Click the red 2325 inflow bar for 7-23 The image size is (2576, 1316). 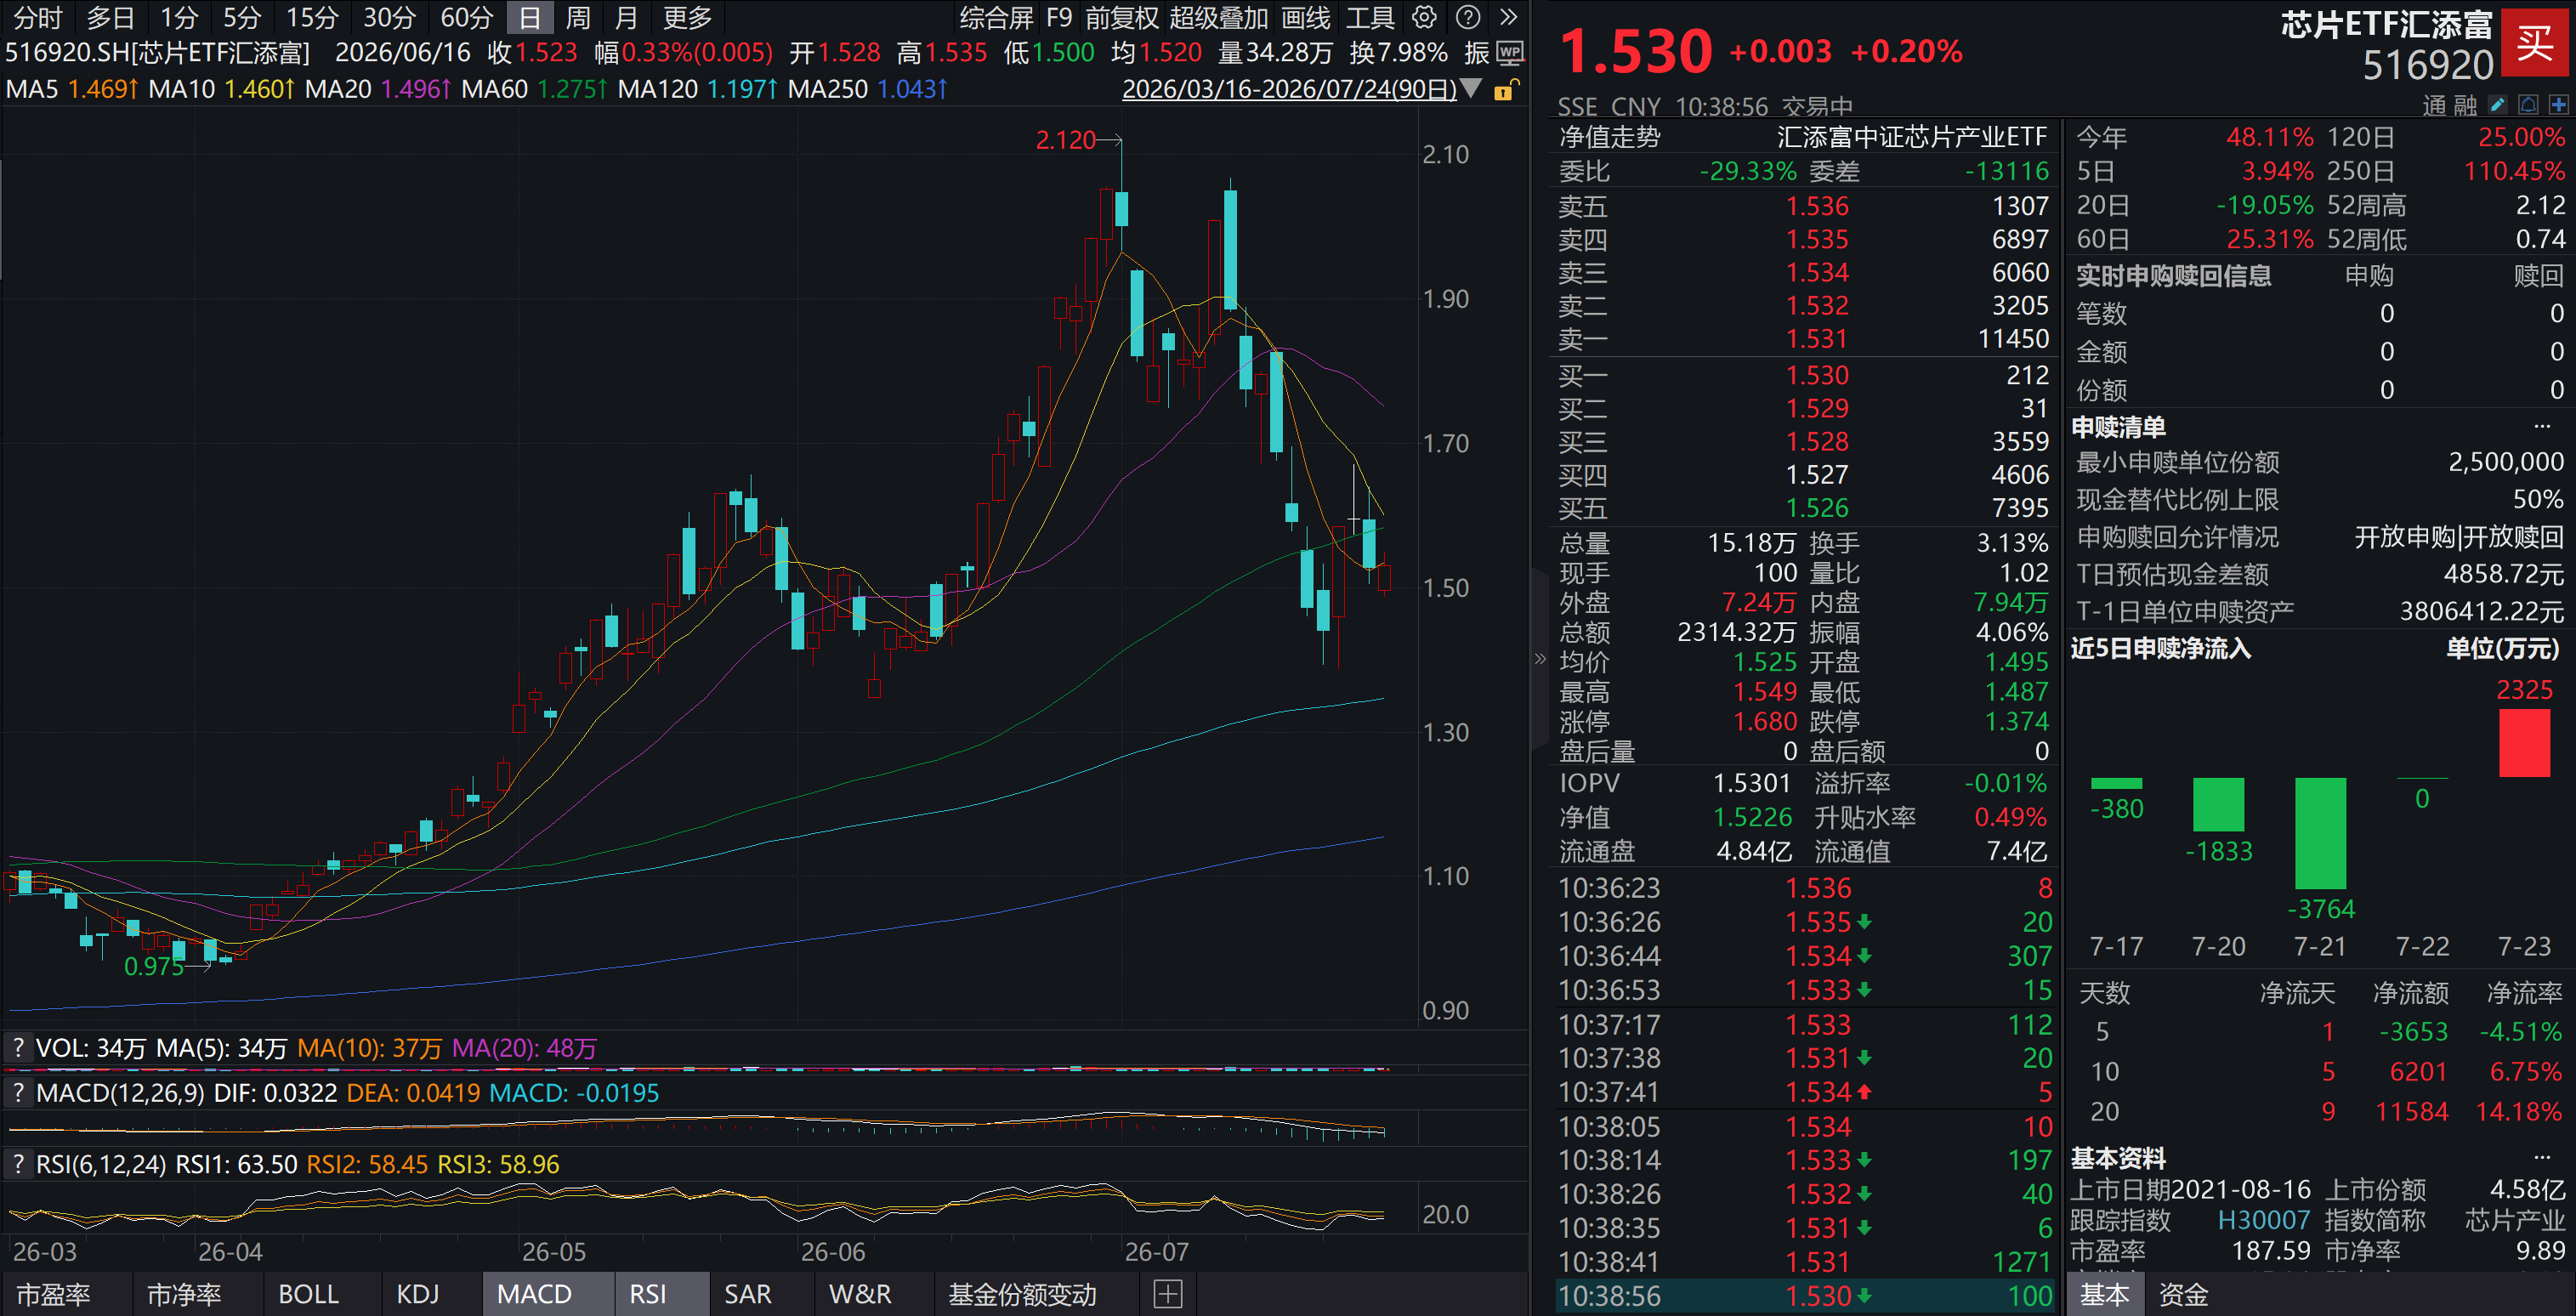coord(2525,743)
